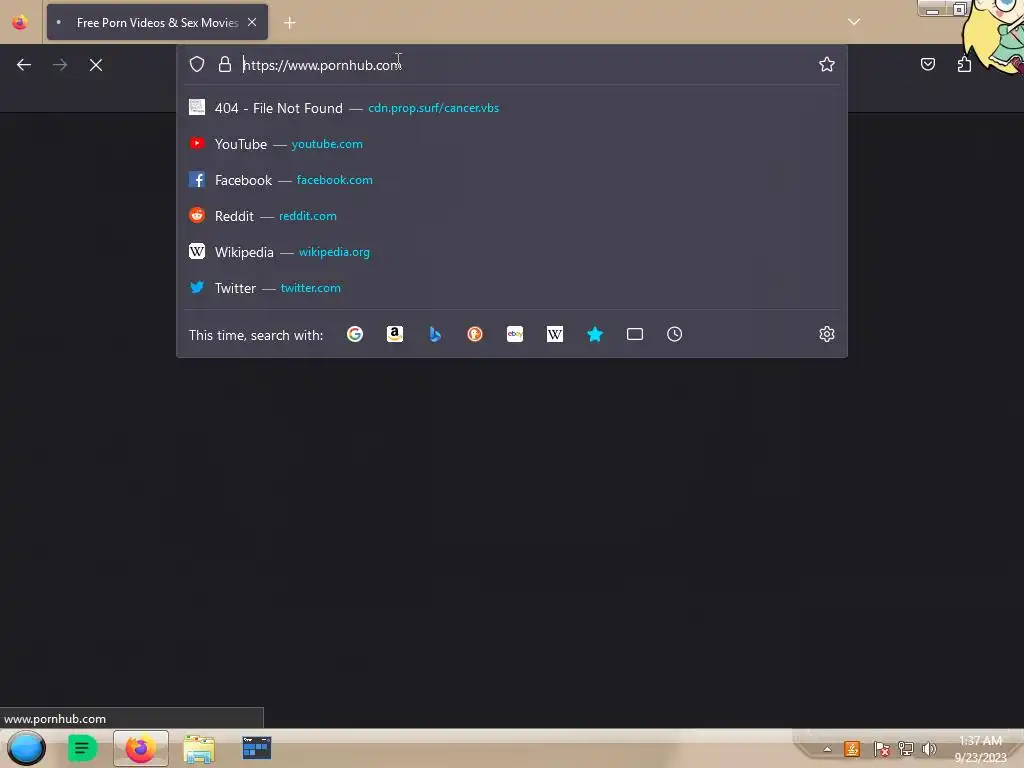The width and height of the screenshot is (1024, 768).
Task: Open Action Center flag icon
Action: click(x=881, y=749)
